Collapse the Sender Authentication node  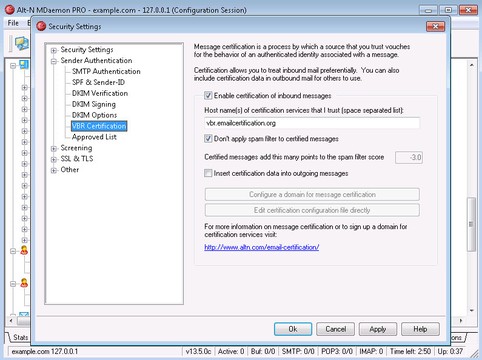(x=54, y=61)
